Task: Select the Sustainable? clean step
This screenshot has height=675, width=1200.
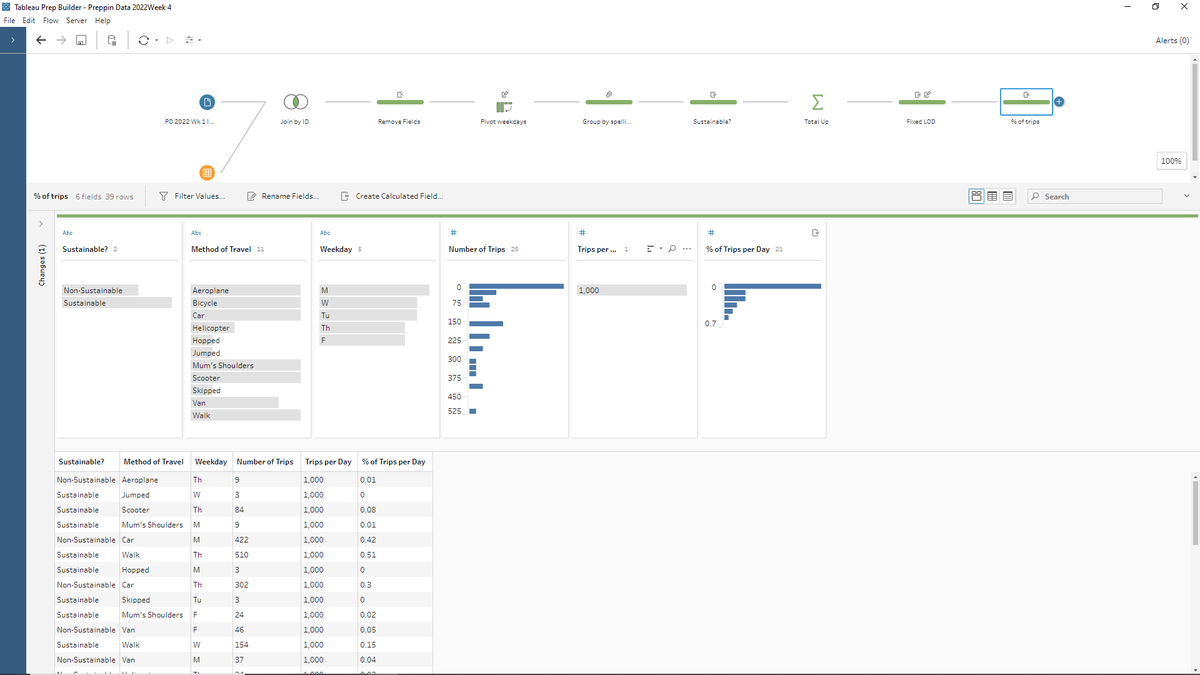Action: [x=713, y=101]
